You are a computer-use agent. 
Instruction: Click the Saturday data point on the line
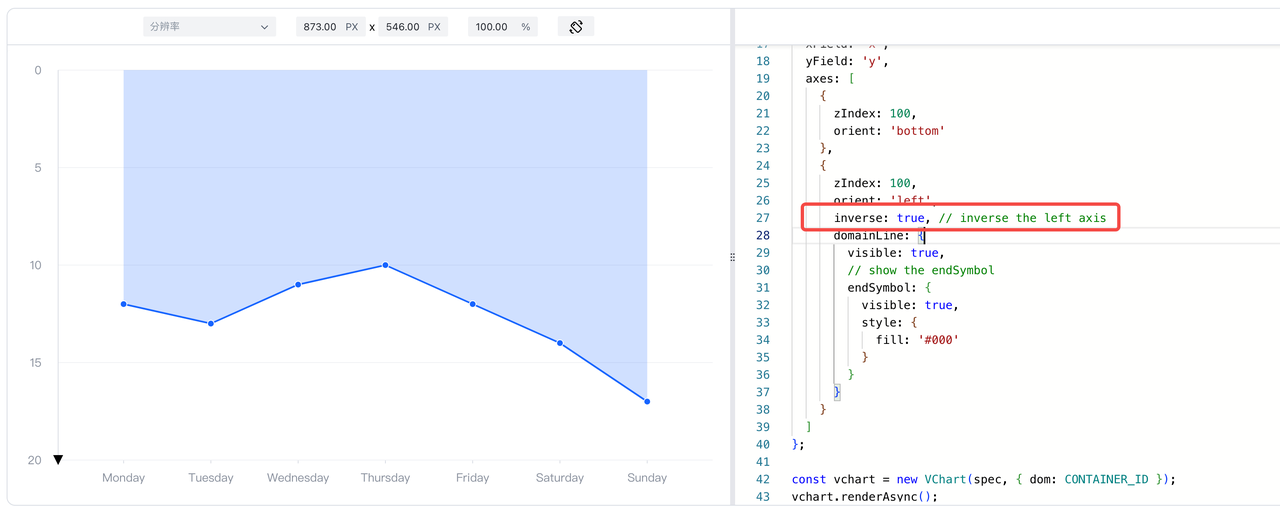(560, 343)
